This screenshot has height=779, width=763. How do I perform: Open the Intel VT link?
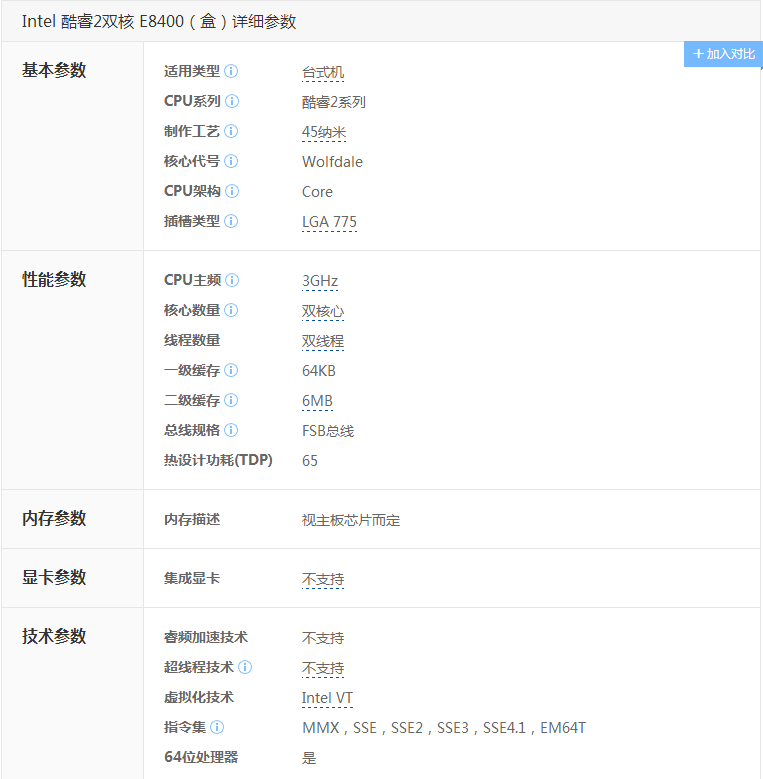pyautogui.click(x=327, y=698)
